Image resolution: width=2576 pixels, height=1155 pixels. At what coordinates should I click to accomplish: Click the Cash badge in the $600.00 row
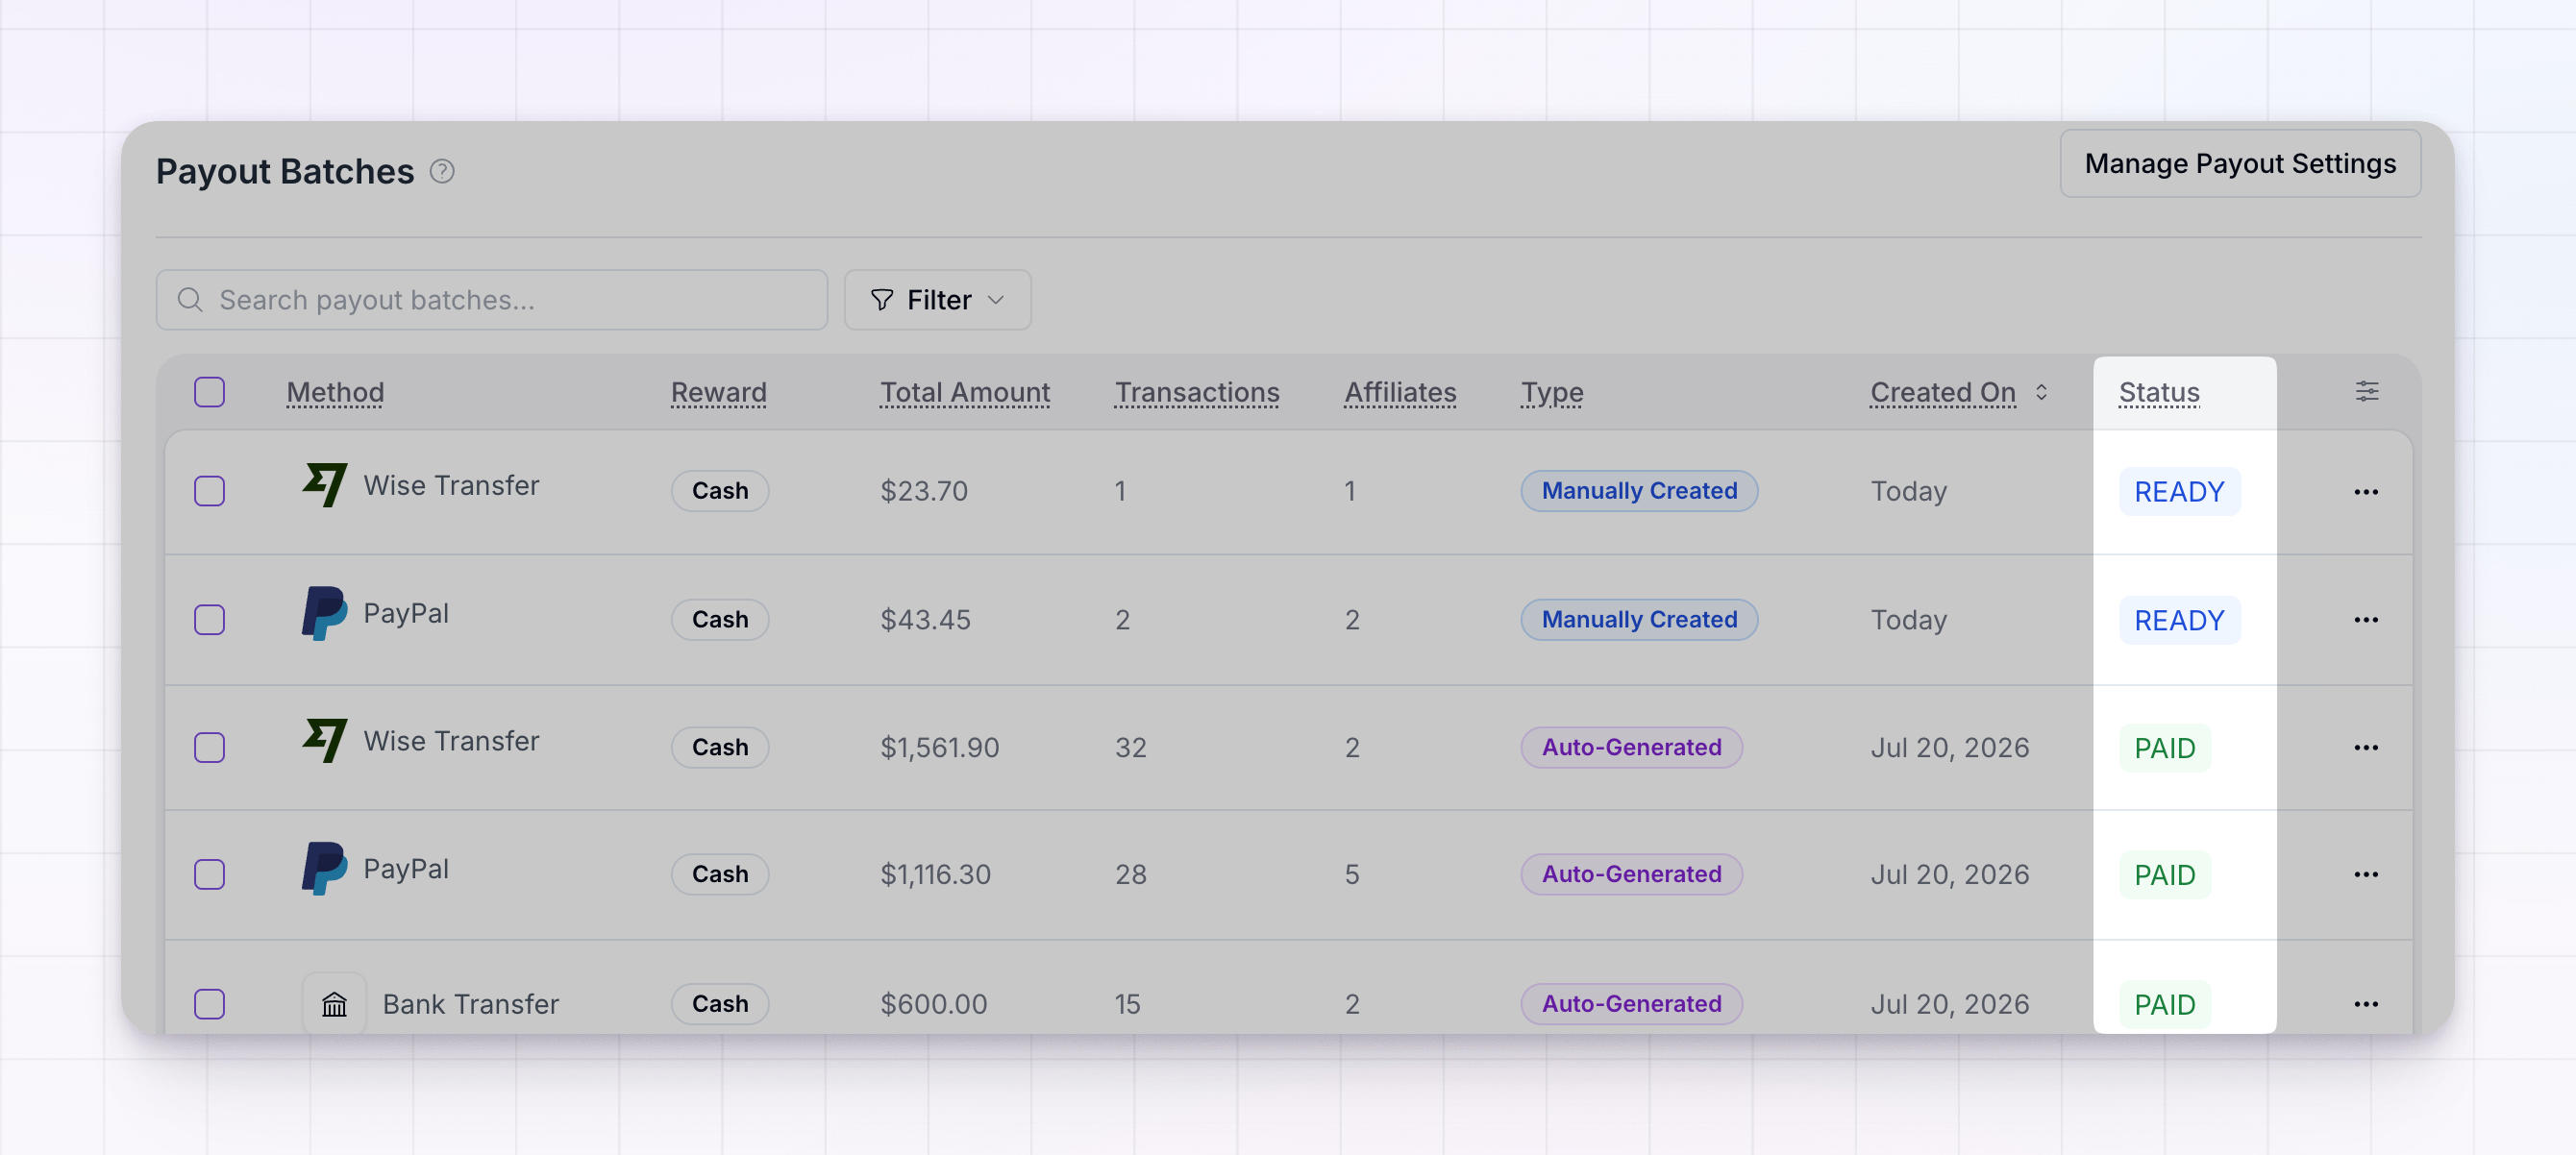(720, 1004)
